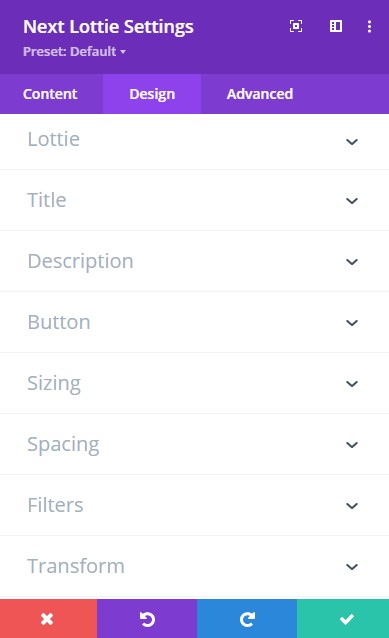Click the Next Lottie Settings title

click(108, 27)
